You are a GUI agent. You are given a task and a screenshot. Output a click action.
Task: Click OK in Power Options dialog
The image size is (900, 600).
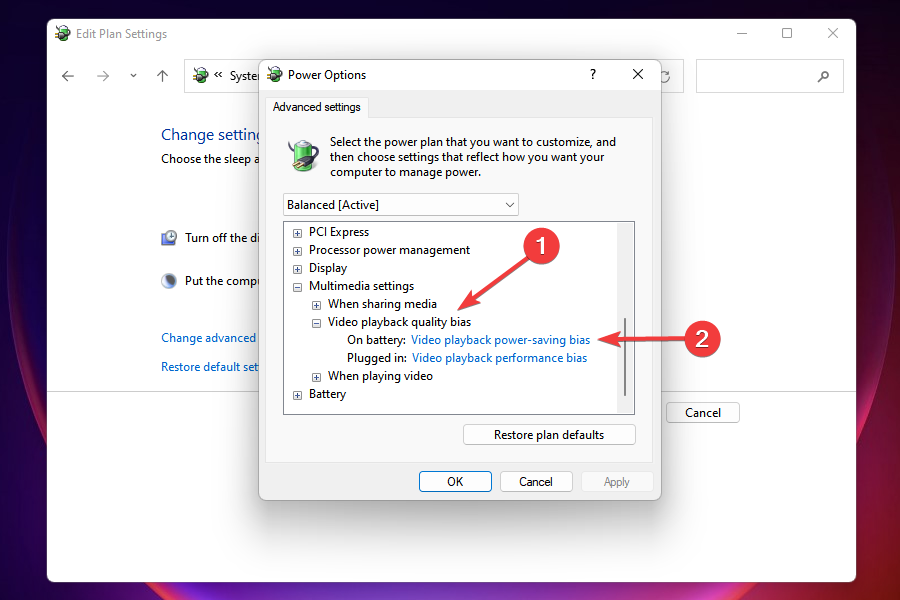(455, 482)
